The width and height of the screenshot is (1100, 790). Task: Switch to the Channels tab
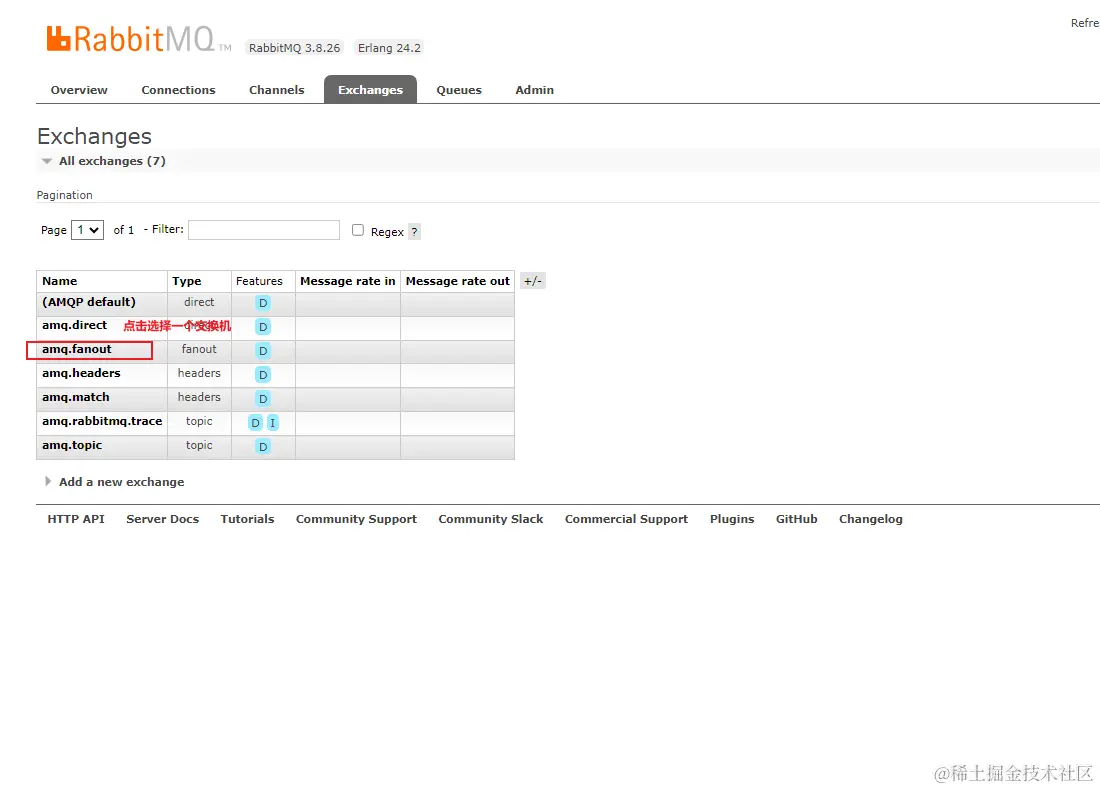coord(276,90)
